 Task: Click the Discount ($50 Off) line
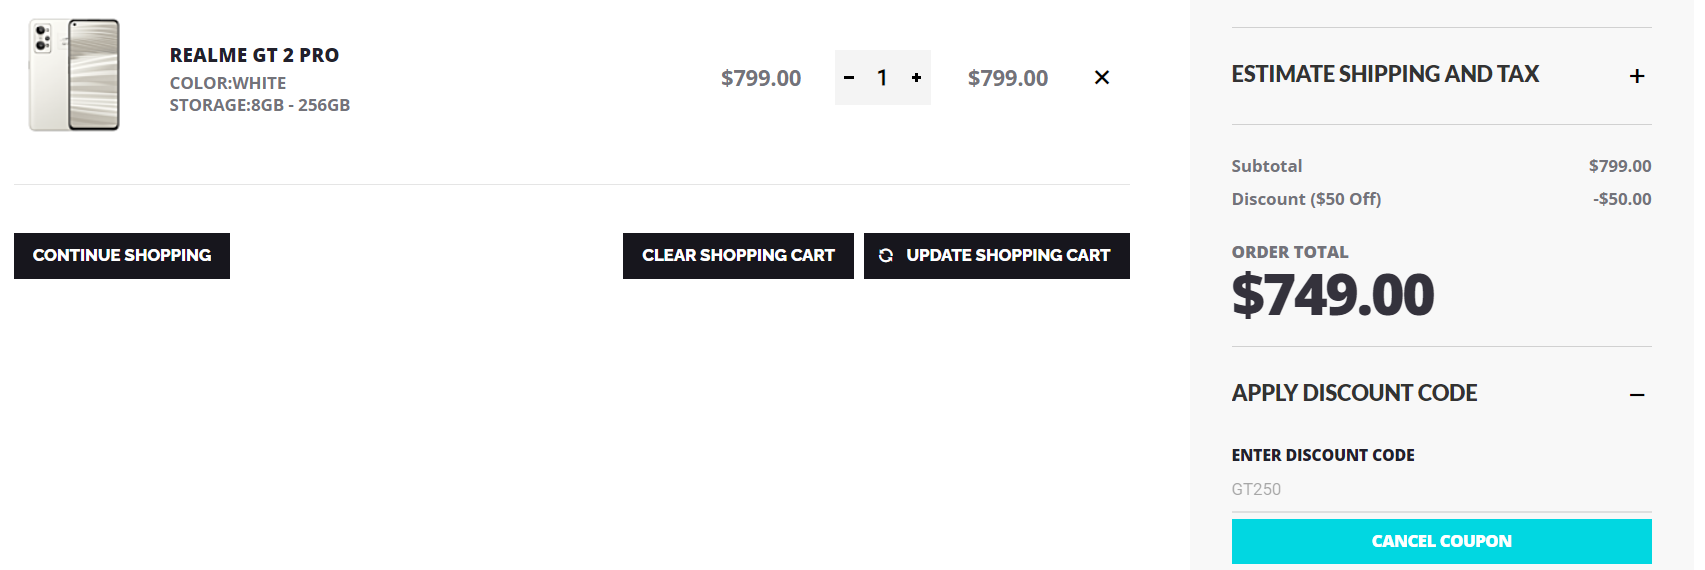(1306, 199)
